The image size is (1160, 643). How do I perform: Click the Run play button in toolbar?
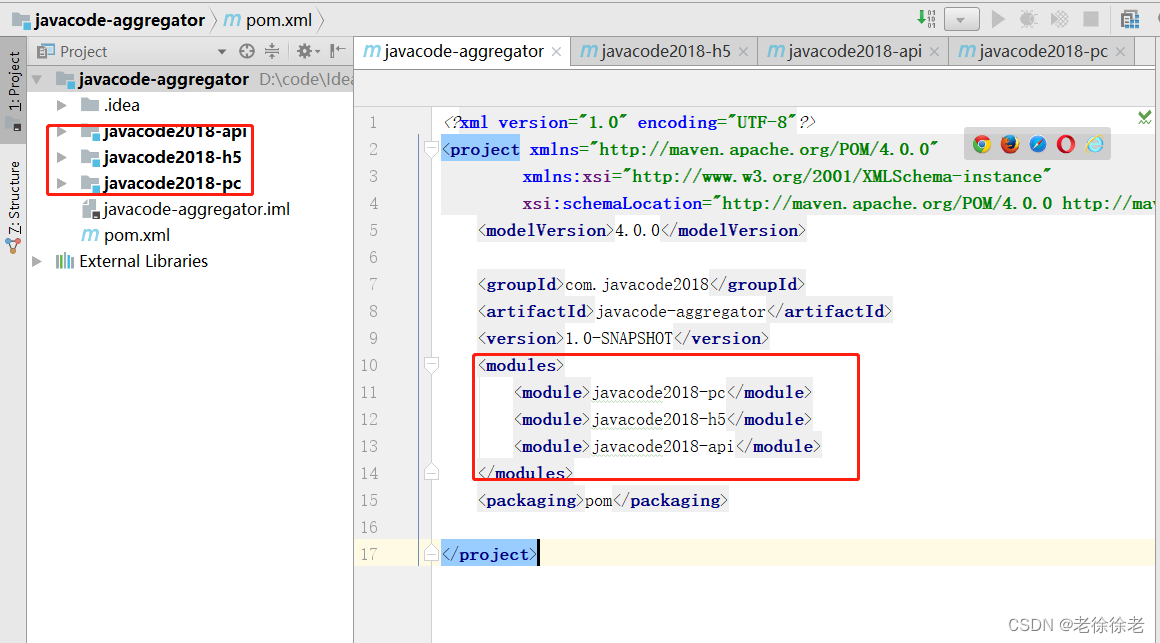click(x=998, y=19)
